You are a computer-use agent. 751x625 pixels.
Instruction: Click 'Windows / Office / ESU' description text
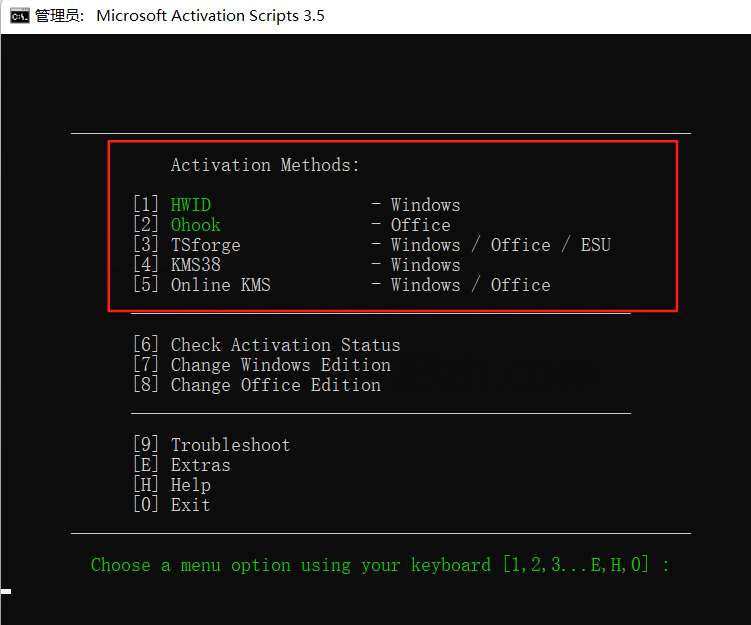click(500, 245)
